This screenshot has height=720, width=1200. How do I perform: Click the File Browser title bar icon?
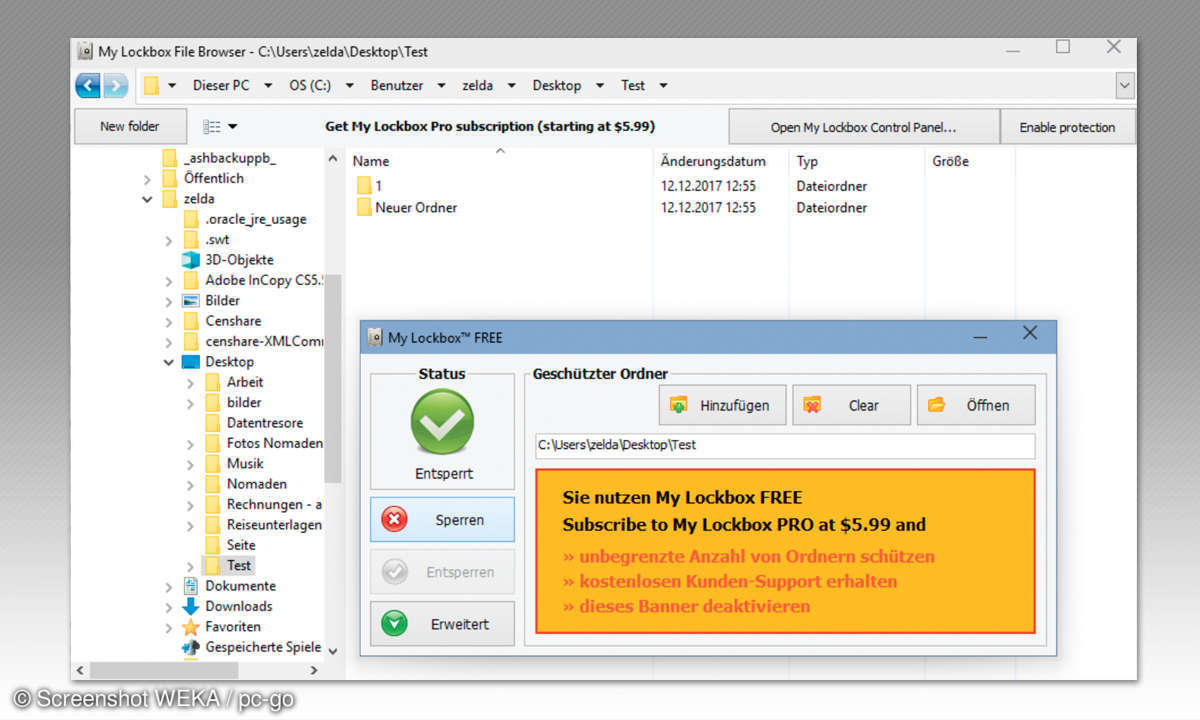[x=86, y=51]
